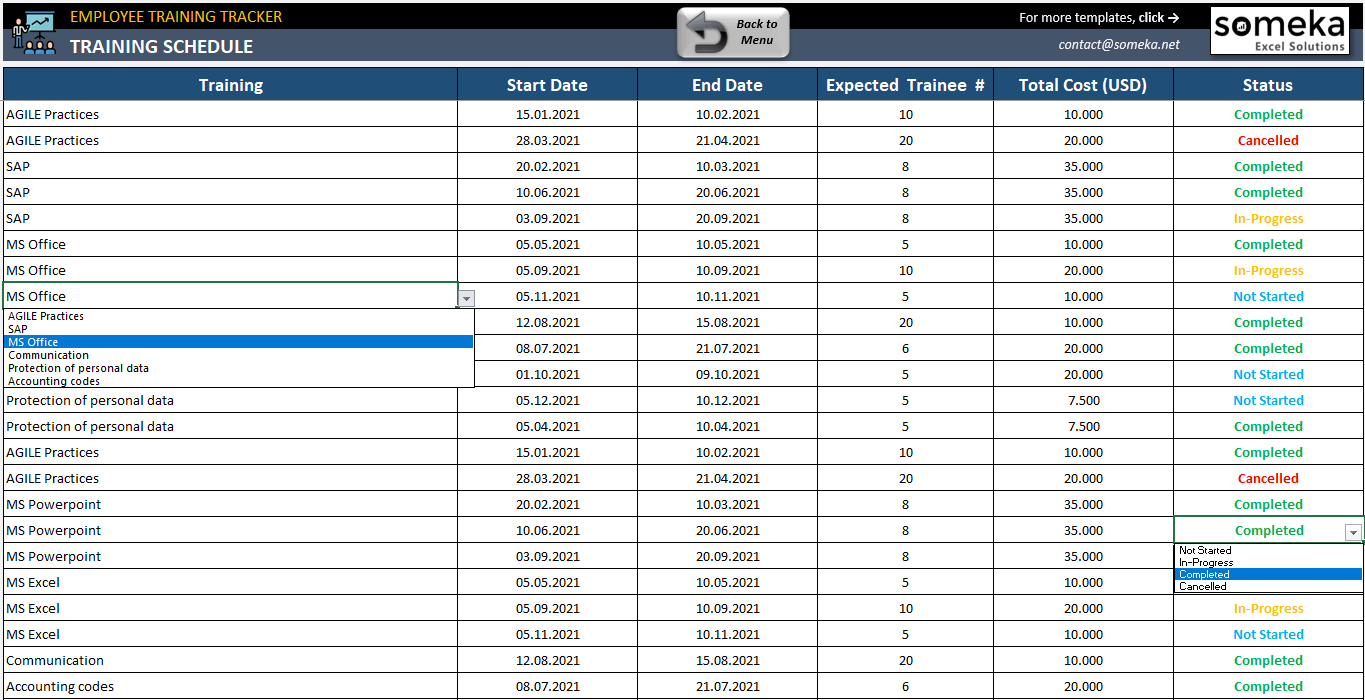Pick Protection of personal data in the dropdown list

(238, 368)
